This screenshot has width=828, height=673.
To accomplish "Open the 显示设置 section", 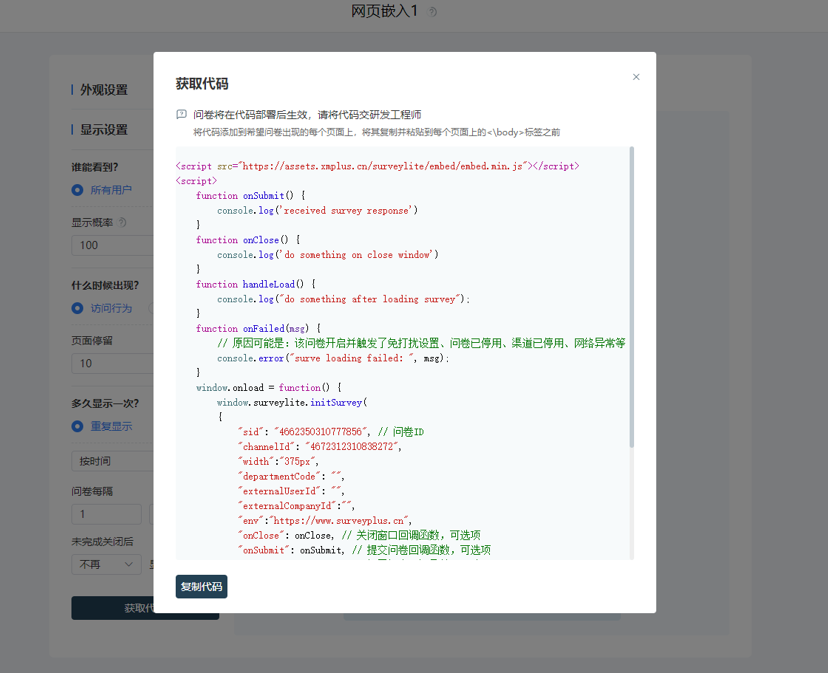I will [x=104, y=130].
